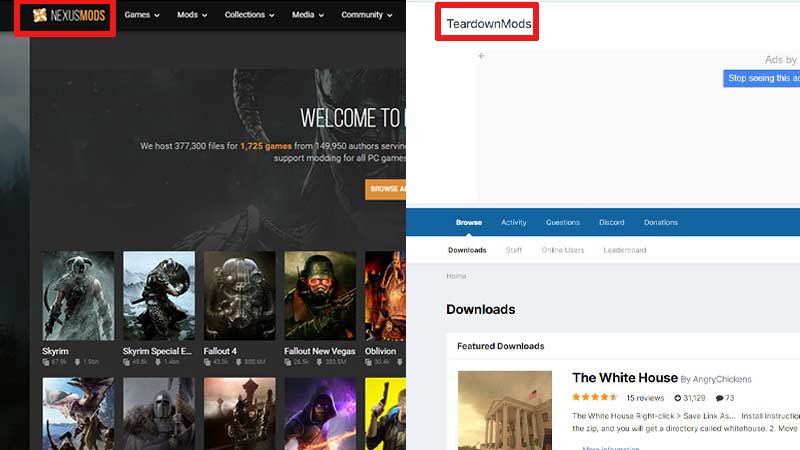This screenshot has height=450, width=800.
Task: Open the Games dropdown menu
Action: pos(142,15)
